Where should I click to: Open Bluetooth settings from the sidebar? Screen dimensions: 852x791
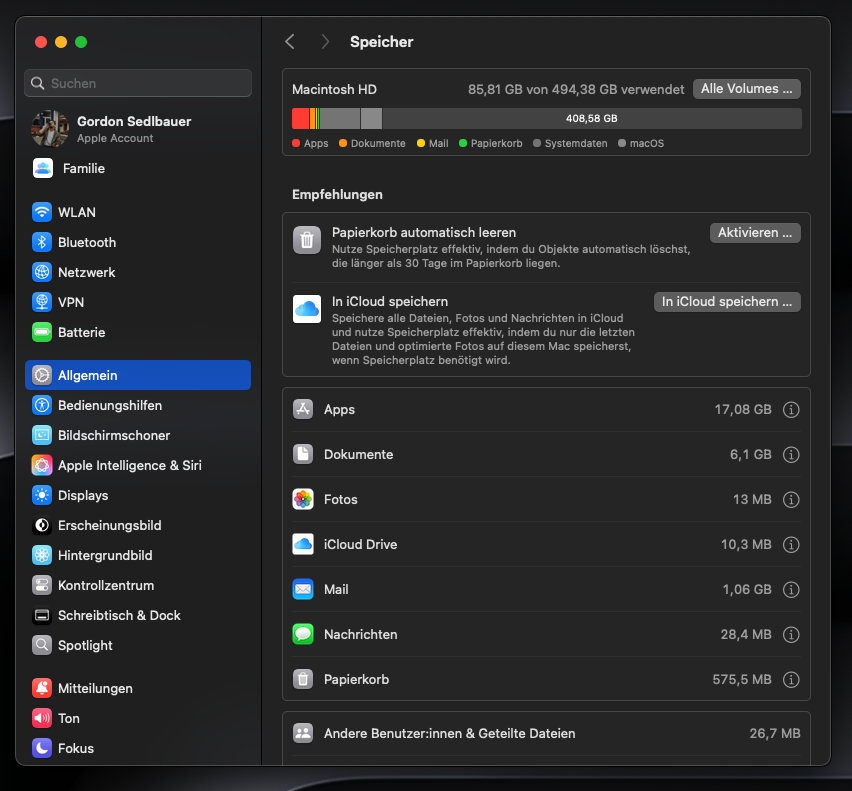40,242
